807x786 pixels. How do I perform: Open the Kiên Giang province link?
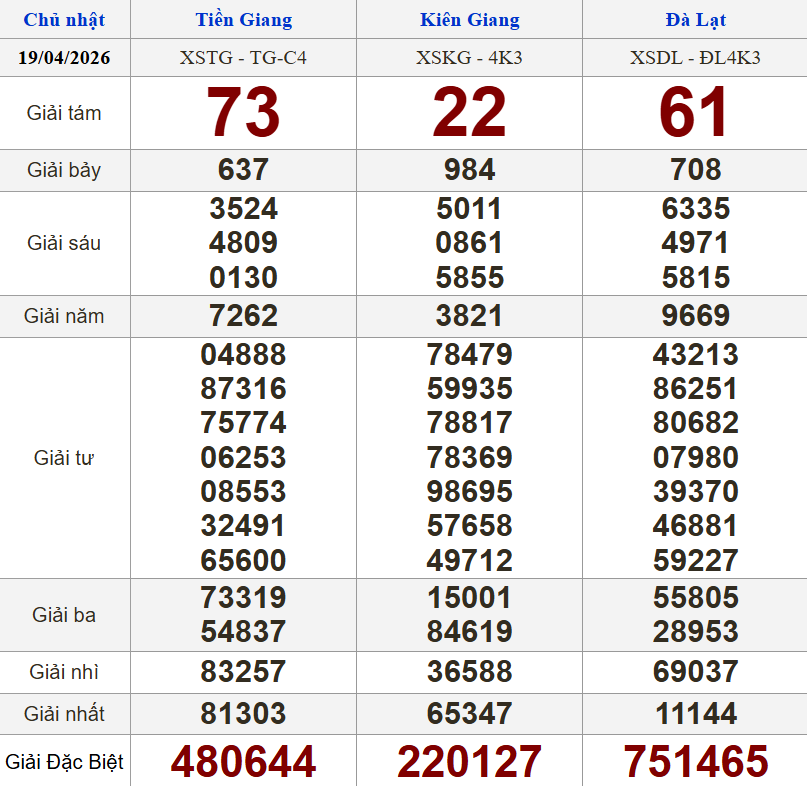[x=469, y=20]
